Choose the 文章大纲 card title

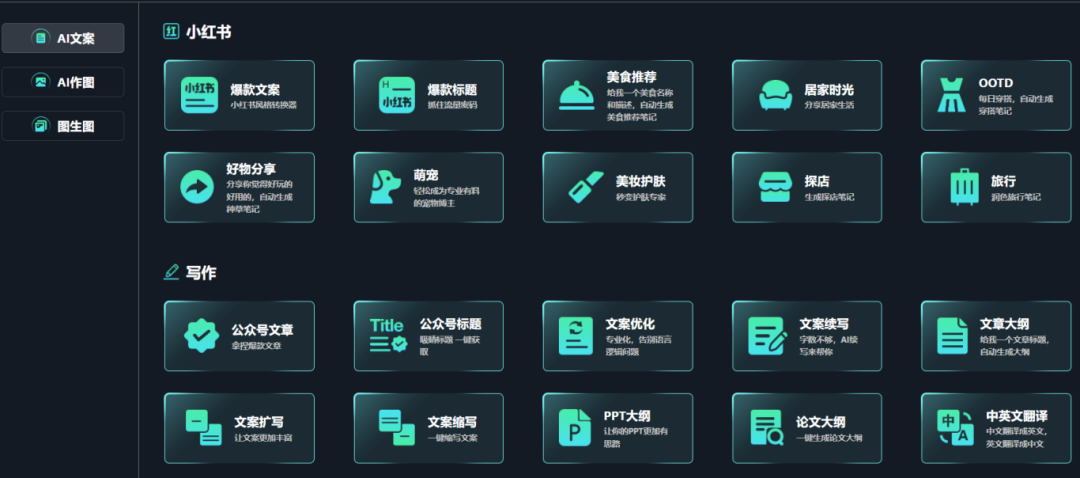pyautogui.click(x=1005, y=324)
